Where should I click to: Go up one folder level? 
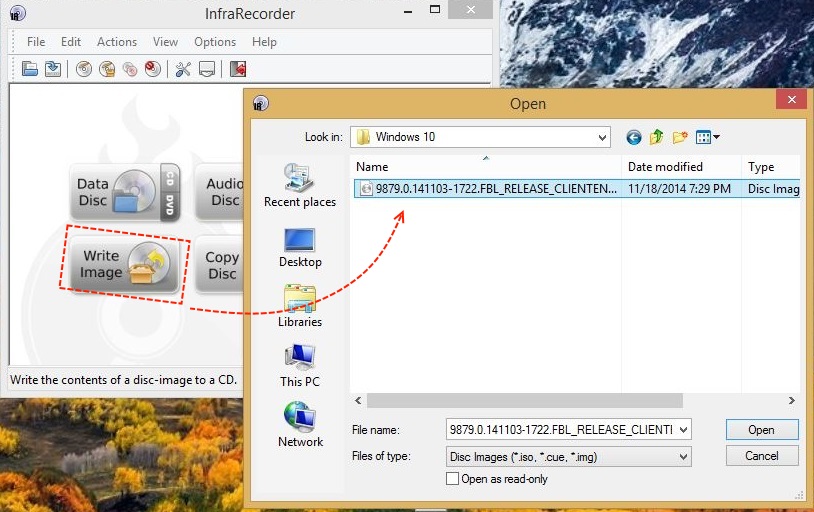(x=656, y=137)
